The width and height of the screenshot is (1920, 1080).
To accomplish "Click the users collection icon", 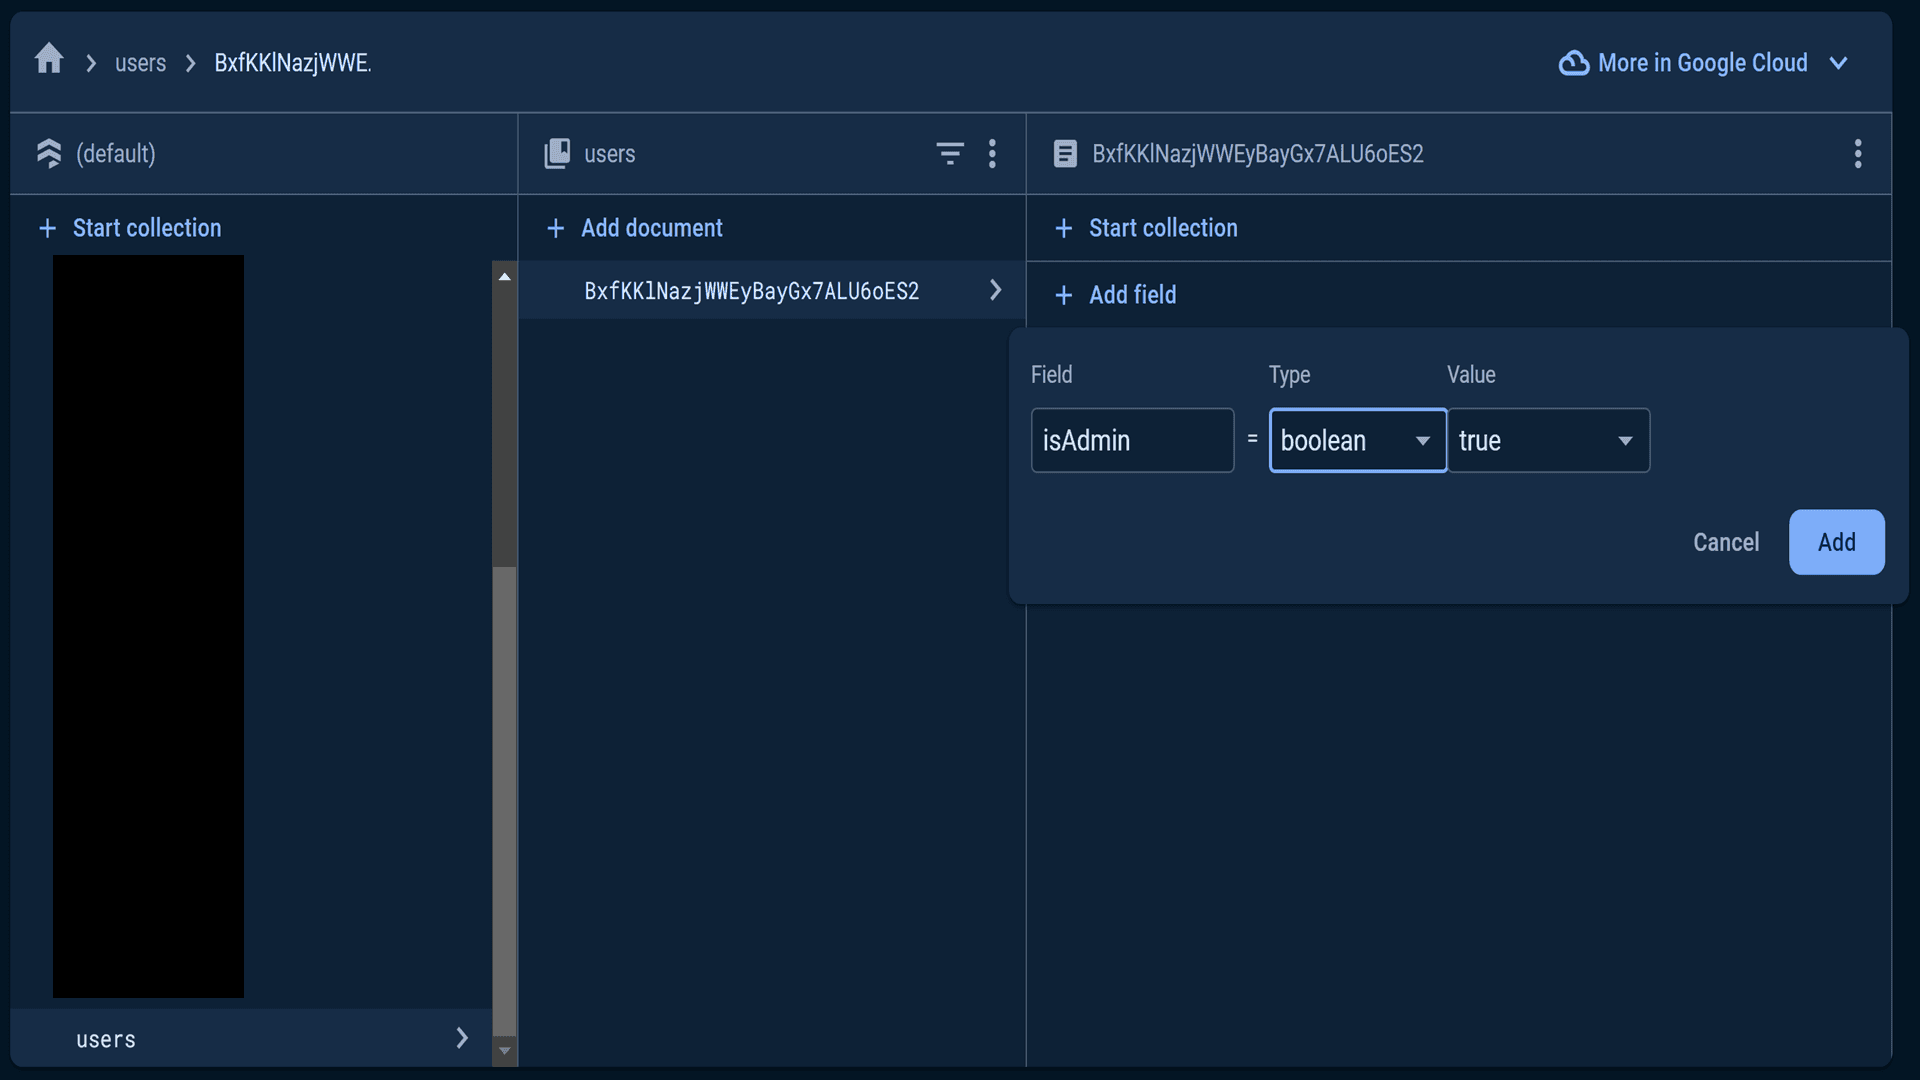I will click(x=555, y=153).
